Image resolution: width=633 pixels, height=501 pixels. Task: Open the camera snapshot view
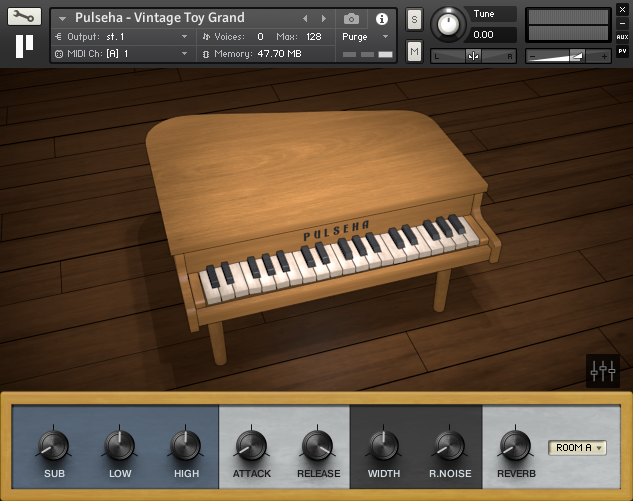pos(351,19)
